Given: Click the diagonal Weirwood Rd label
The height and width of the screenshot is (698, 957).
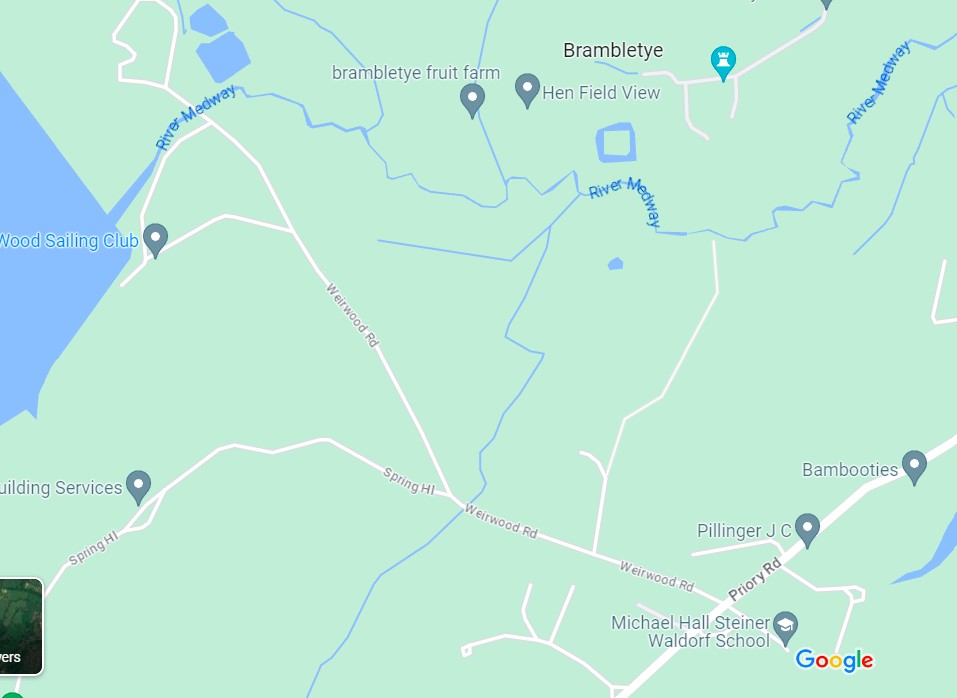Looking at the screenshot, I should 352,315.
